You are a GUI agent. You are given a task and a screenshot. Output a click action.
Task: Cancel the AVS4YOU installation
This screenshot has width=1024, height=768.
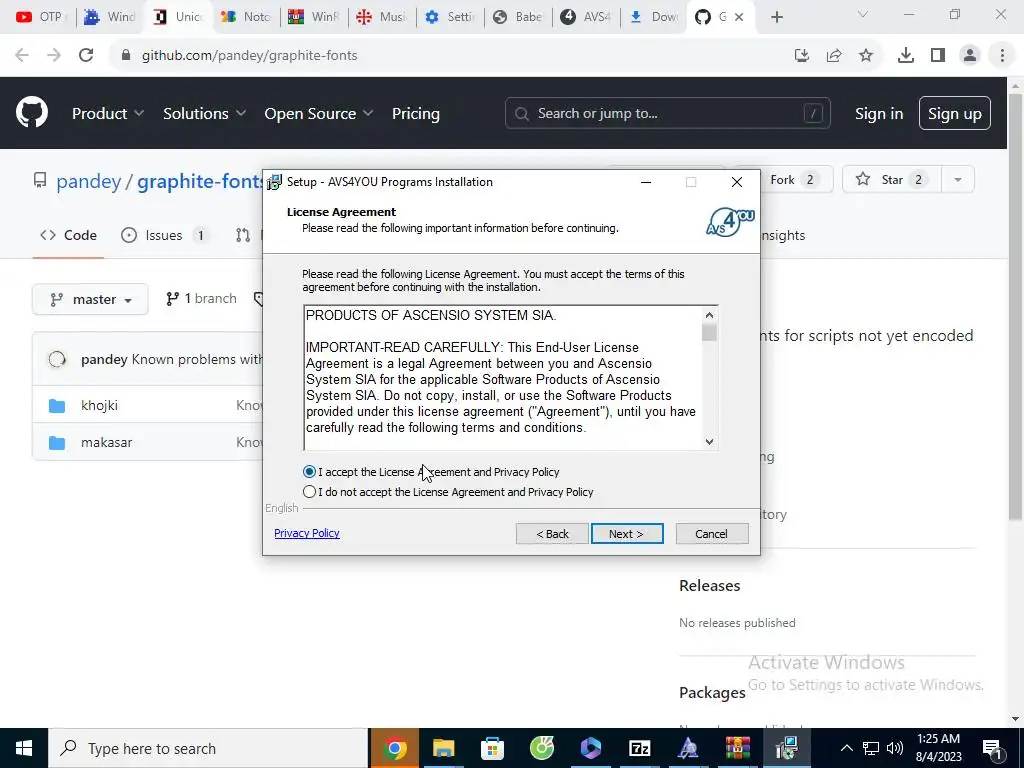click(712, 534)
